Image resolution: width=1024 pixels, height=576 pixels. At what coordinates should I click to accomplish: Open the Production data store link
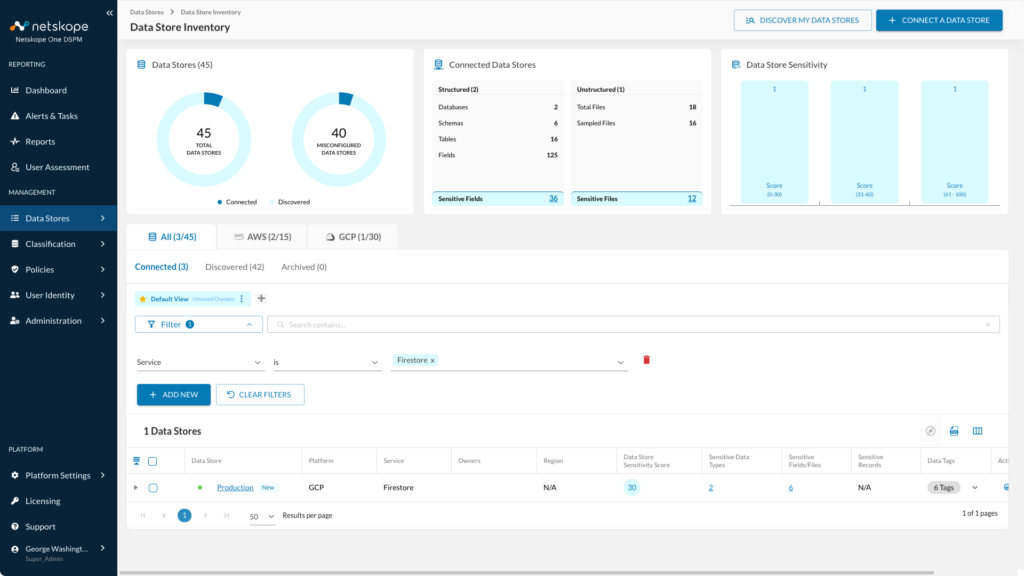235,488
